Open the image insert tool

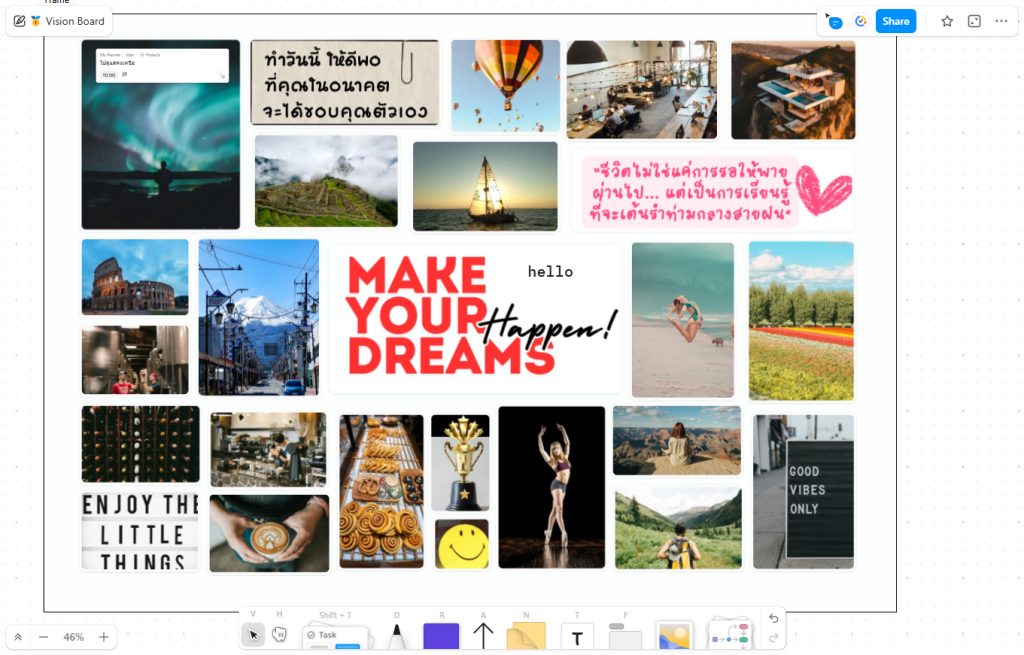[674, 636]
